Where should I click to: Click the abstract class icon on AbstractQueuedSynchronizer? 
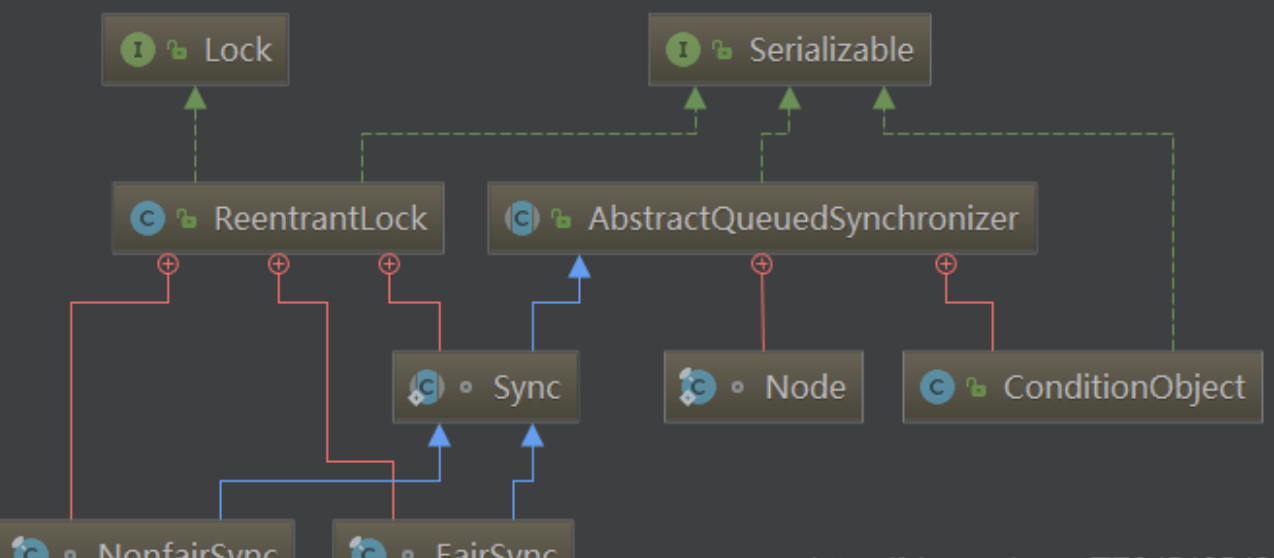point(522,218)
